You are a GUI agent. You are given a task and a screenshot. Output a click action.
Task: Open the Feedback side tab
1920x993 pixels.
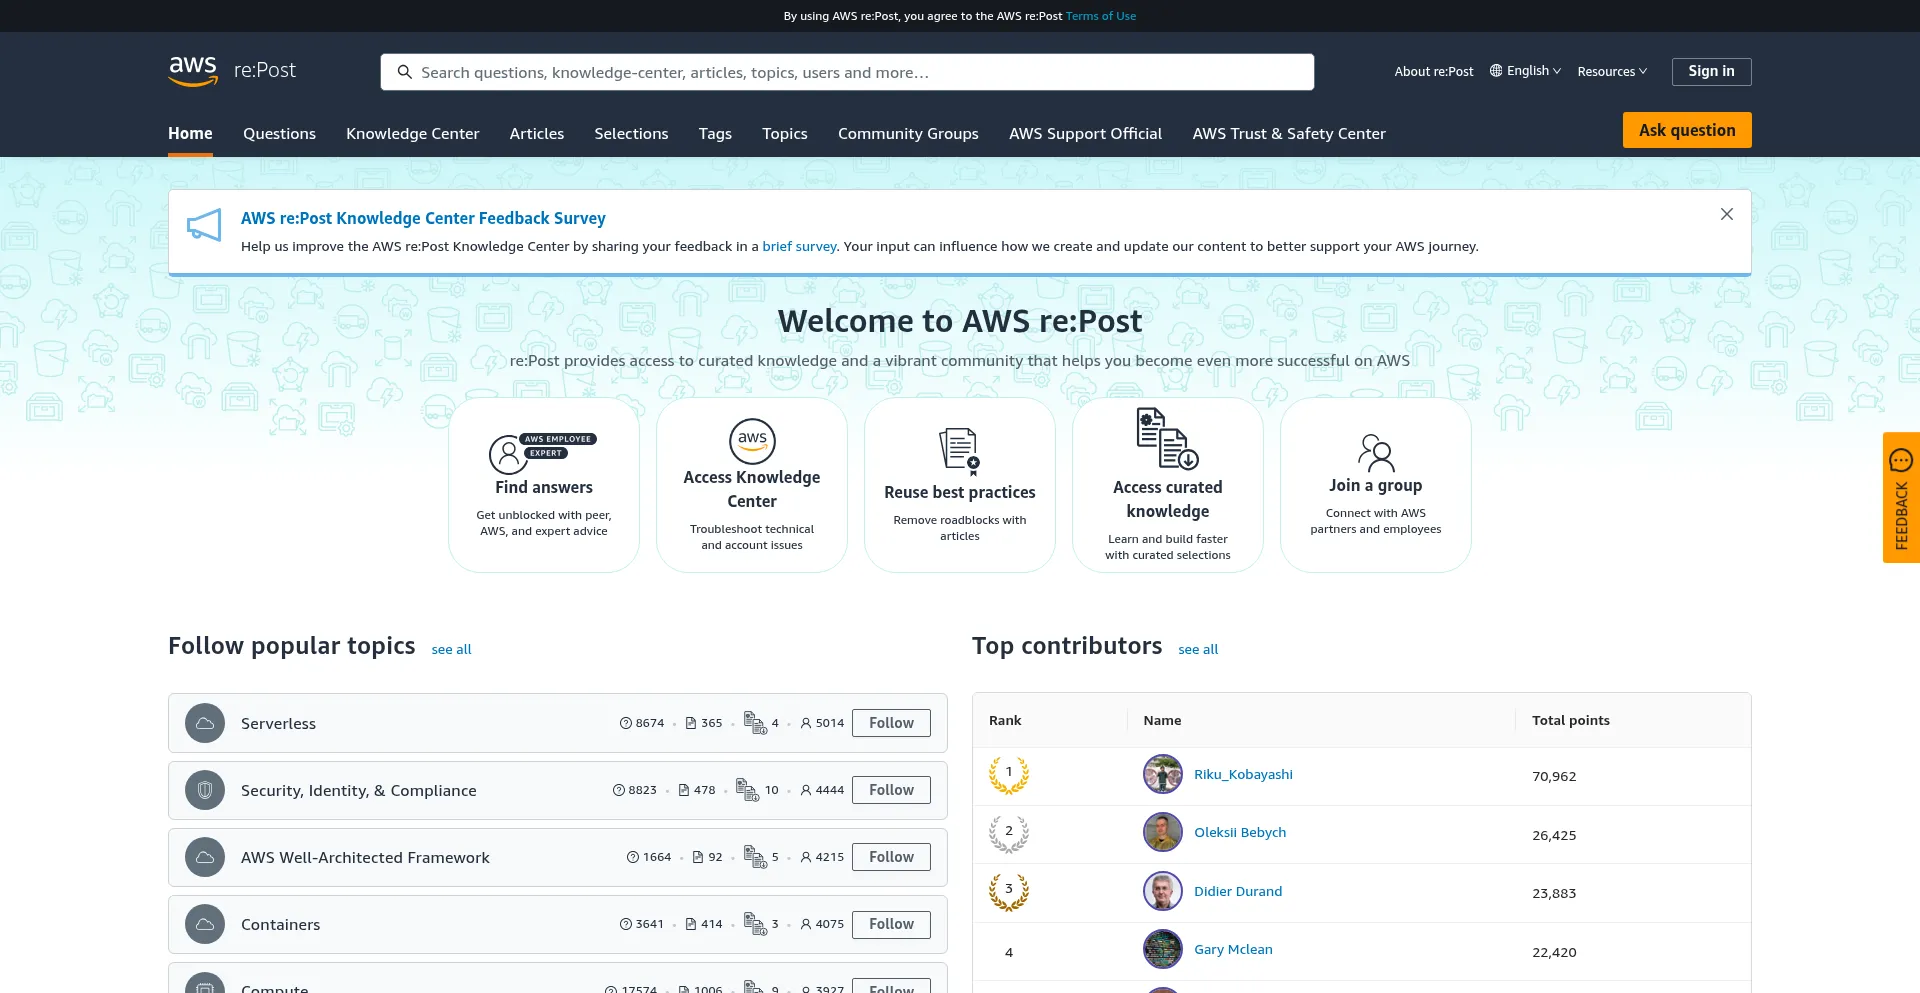tap(1901, 497)
